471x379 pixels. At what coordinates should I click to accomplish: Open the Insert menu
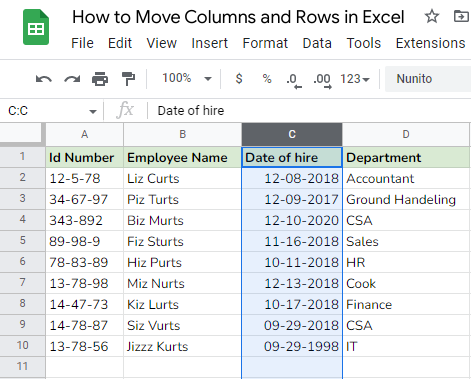coord(209,43)
